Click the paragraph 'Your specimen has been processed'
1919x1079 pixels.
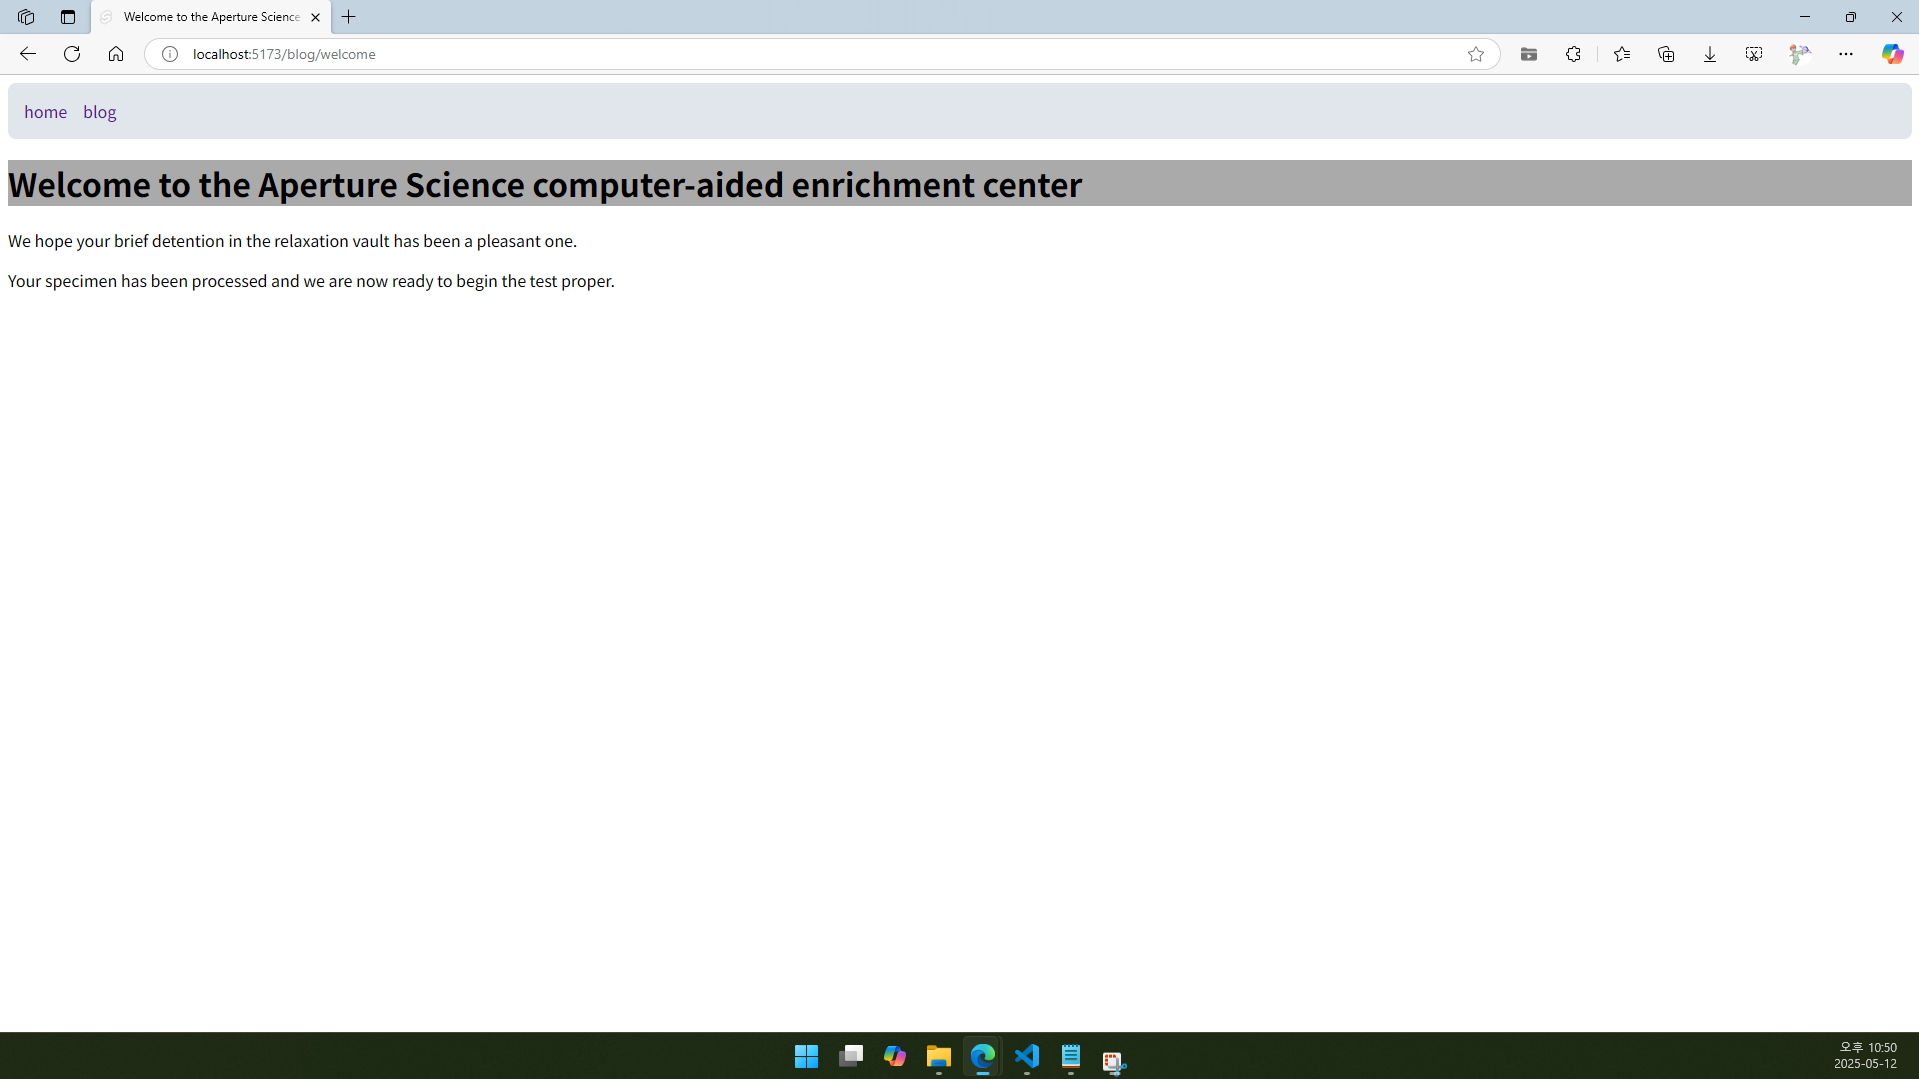tap(311, 281)
